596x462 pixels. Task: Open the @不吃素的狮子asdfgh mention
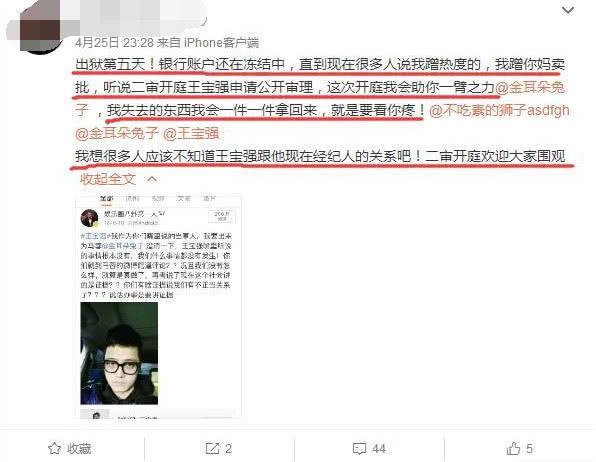coord(499,111)
